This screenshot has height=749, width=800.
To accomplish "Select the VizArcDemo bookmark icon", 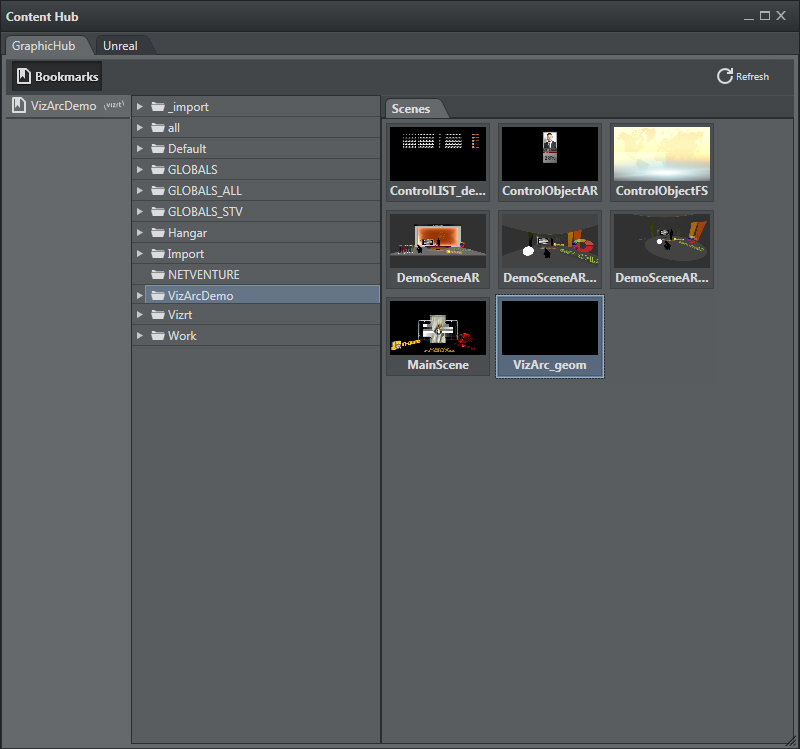I will pyautogui.click(x=19, y=106).
